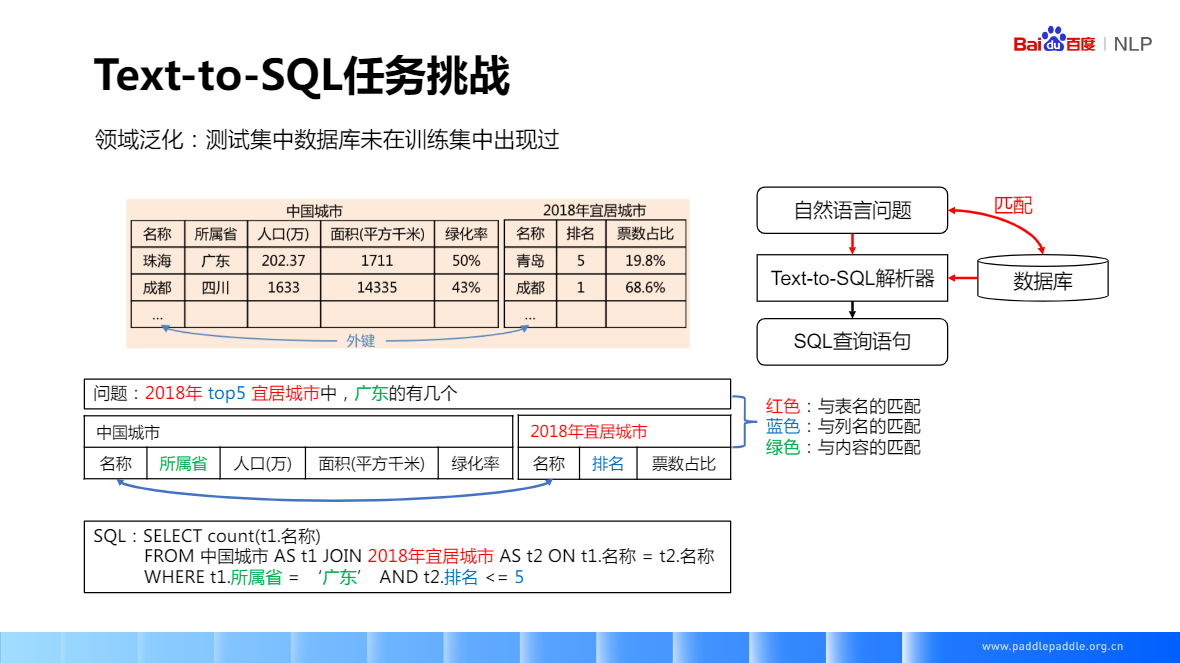
Task: Select the 202.37 population cell
Action: pos(284,260)
